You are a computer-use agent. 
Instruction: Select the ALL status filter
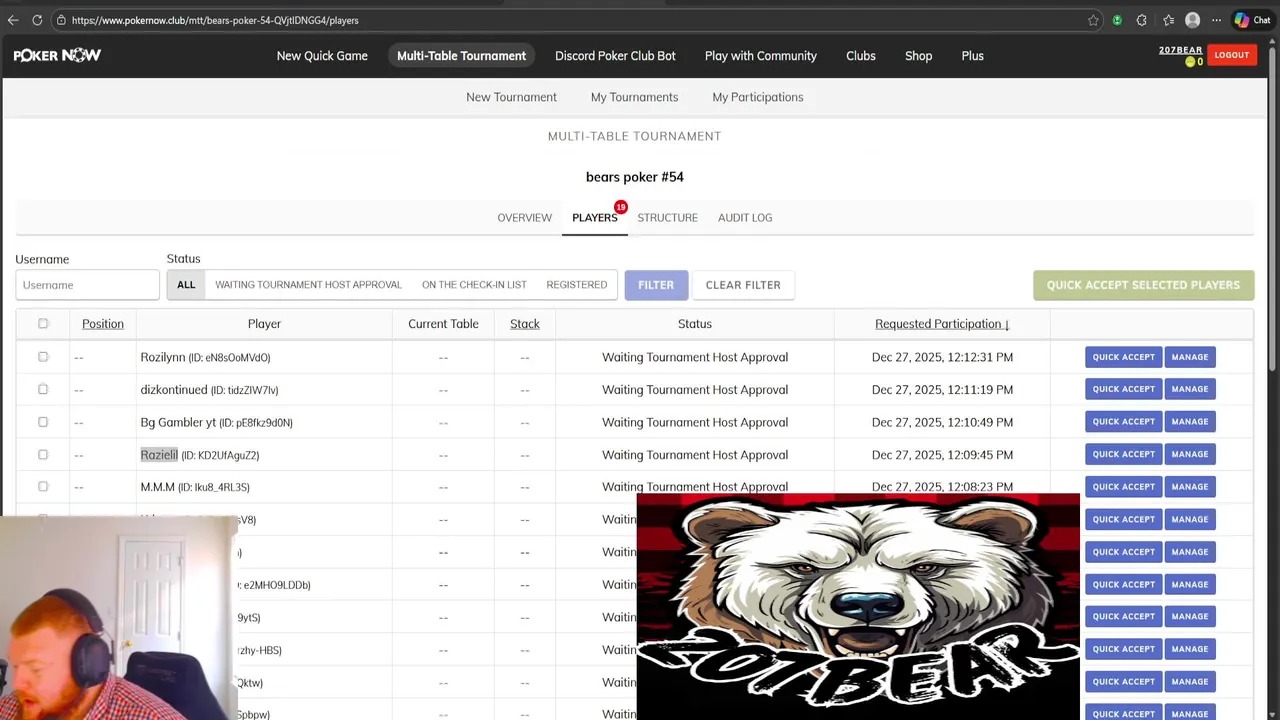coord(186,285)
